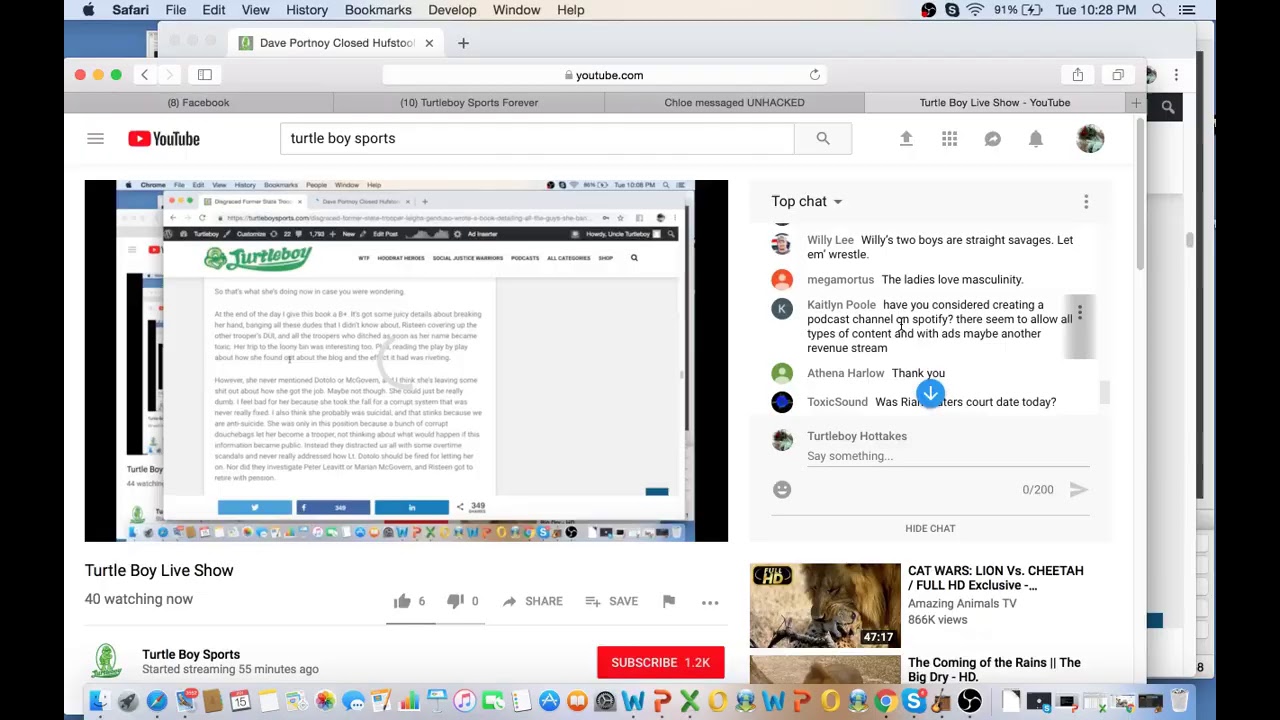
Task: Open the Window menu
Action: pyautogui.click(x=516, y=10)
